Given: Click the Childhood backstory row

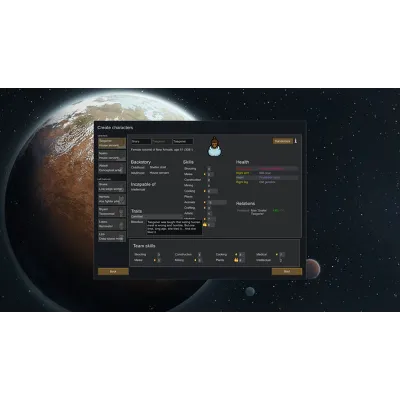Looking at the screenshot, I should tap(149, 167).
